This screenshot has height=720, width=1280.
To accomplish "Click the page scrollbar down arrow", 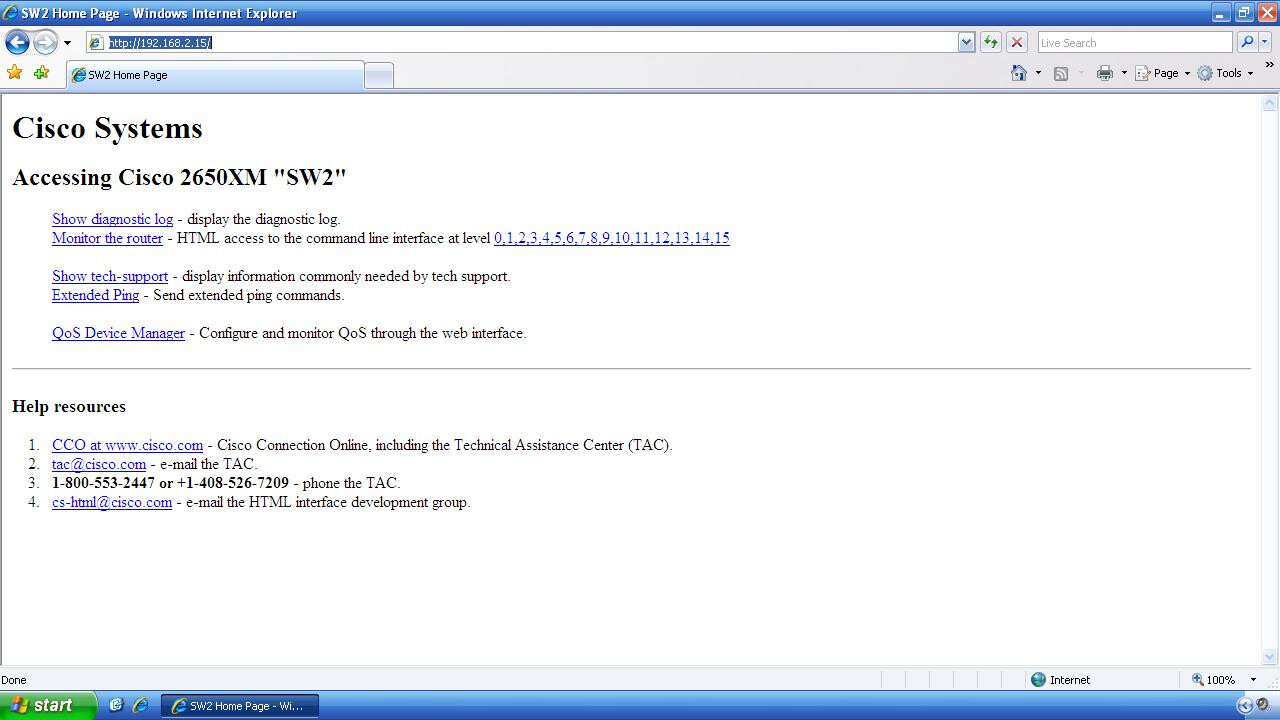I will 1270,657.
